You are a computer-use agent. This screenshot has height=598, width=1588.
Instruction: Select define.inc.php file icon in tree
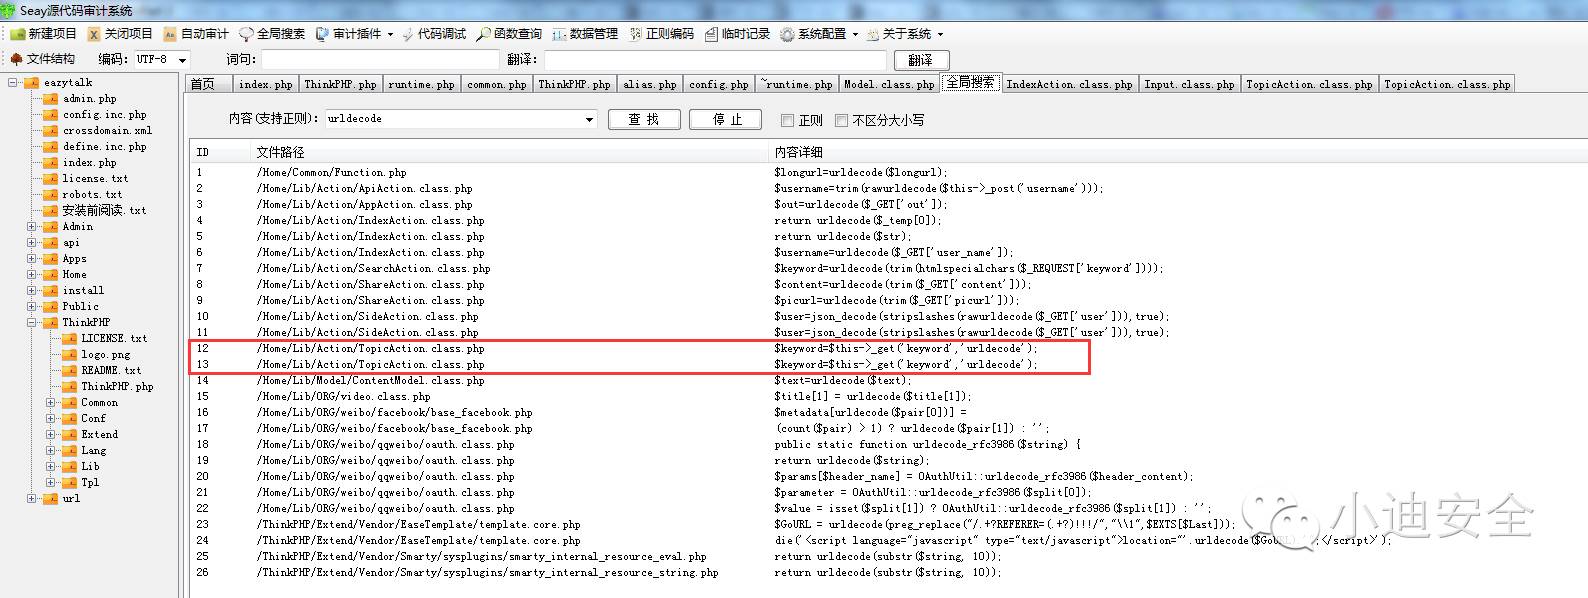point(50,147)
